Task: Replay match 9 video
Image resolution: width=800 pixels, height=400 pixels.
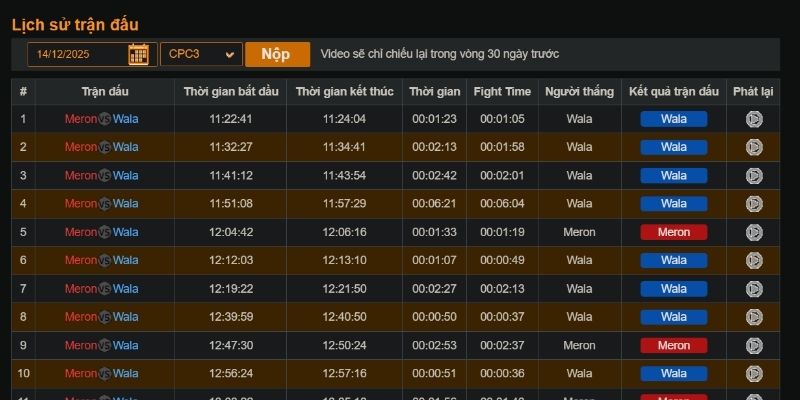Action: coord(754,345)
